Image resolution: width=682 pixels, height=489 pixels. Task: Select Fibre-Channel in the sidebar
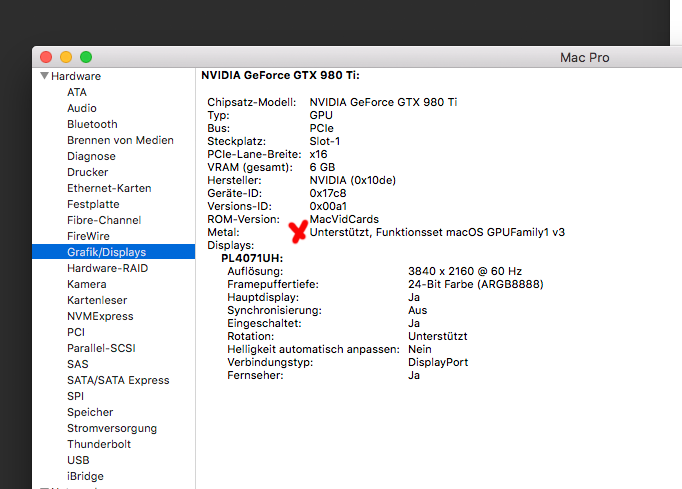click(x=104, y=220)
